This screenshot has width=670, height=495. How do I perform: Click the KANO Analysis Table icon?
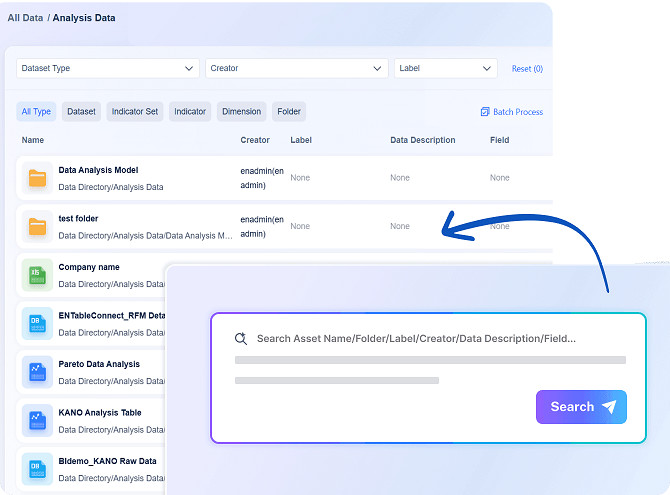pyautogui.click(x=38, y=420)
